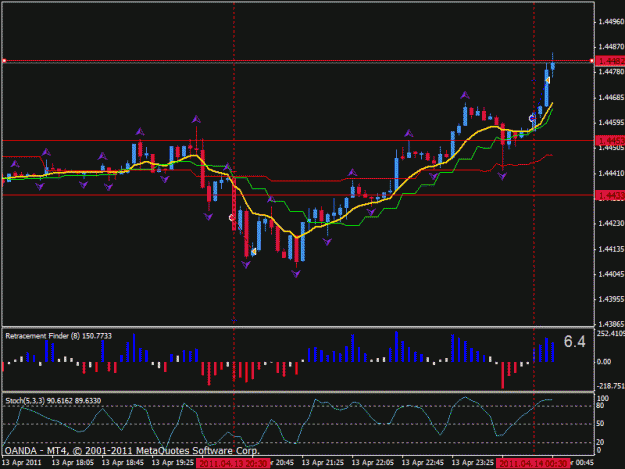The width and height of the screenshot is (625, 469).
Task: Click the large 6.4 value readout
Action: pos(574,342)
